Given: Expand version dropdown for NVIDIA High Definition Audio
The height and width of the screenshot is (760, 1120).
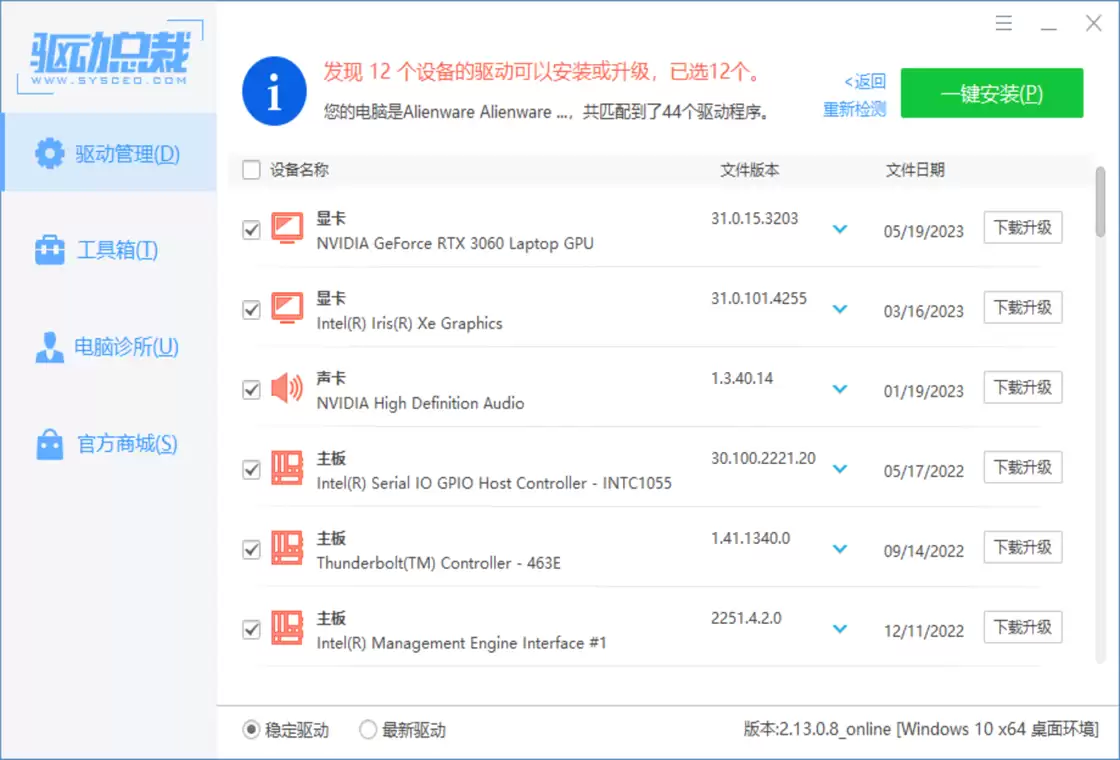Looking at the screenshot, I should (840, 389).
